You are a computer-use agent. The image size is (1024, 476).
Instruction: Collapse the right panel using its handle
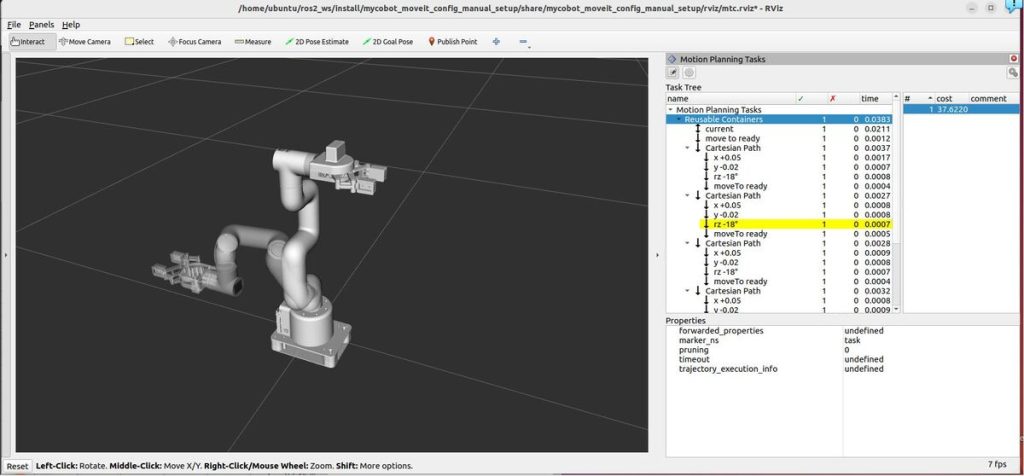click(x=657, y=255)
